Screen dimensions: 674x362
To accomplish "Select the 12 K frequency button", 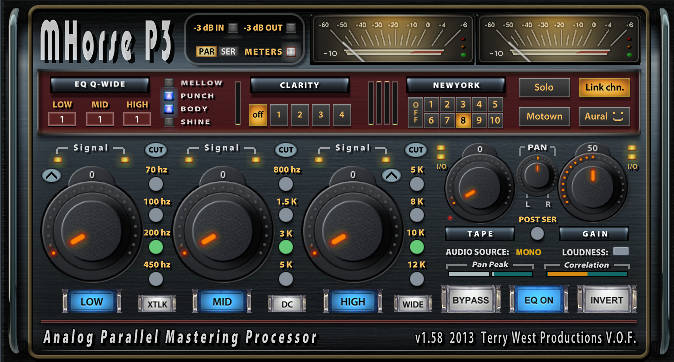I will tap(416, 279).
